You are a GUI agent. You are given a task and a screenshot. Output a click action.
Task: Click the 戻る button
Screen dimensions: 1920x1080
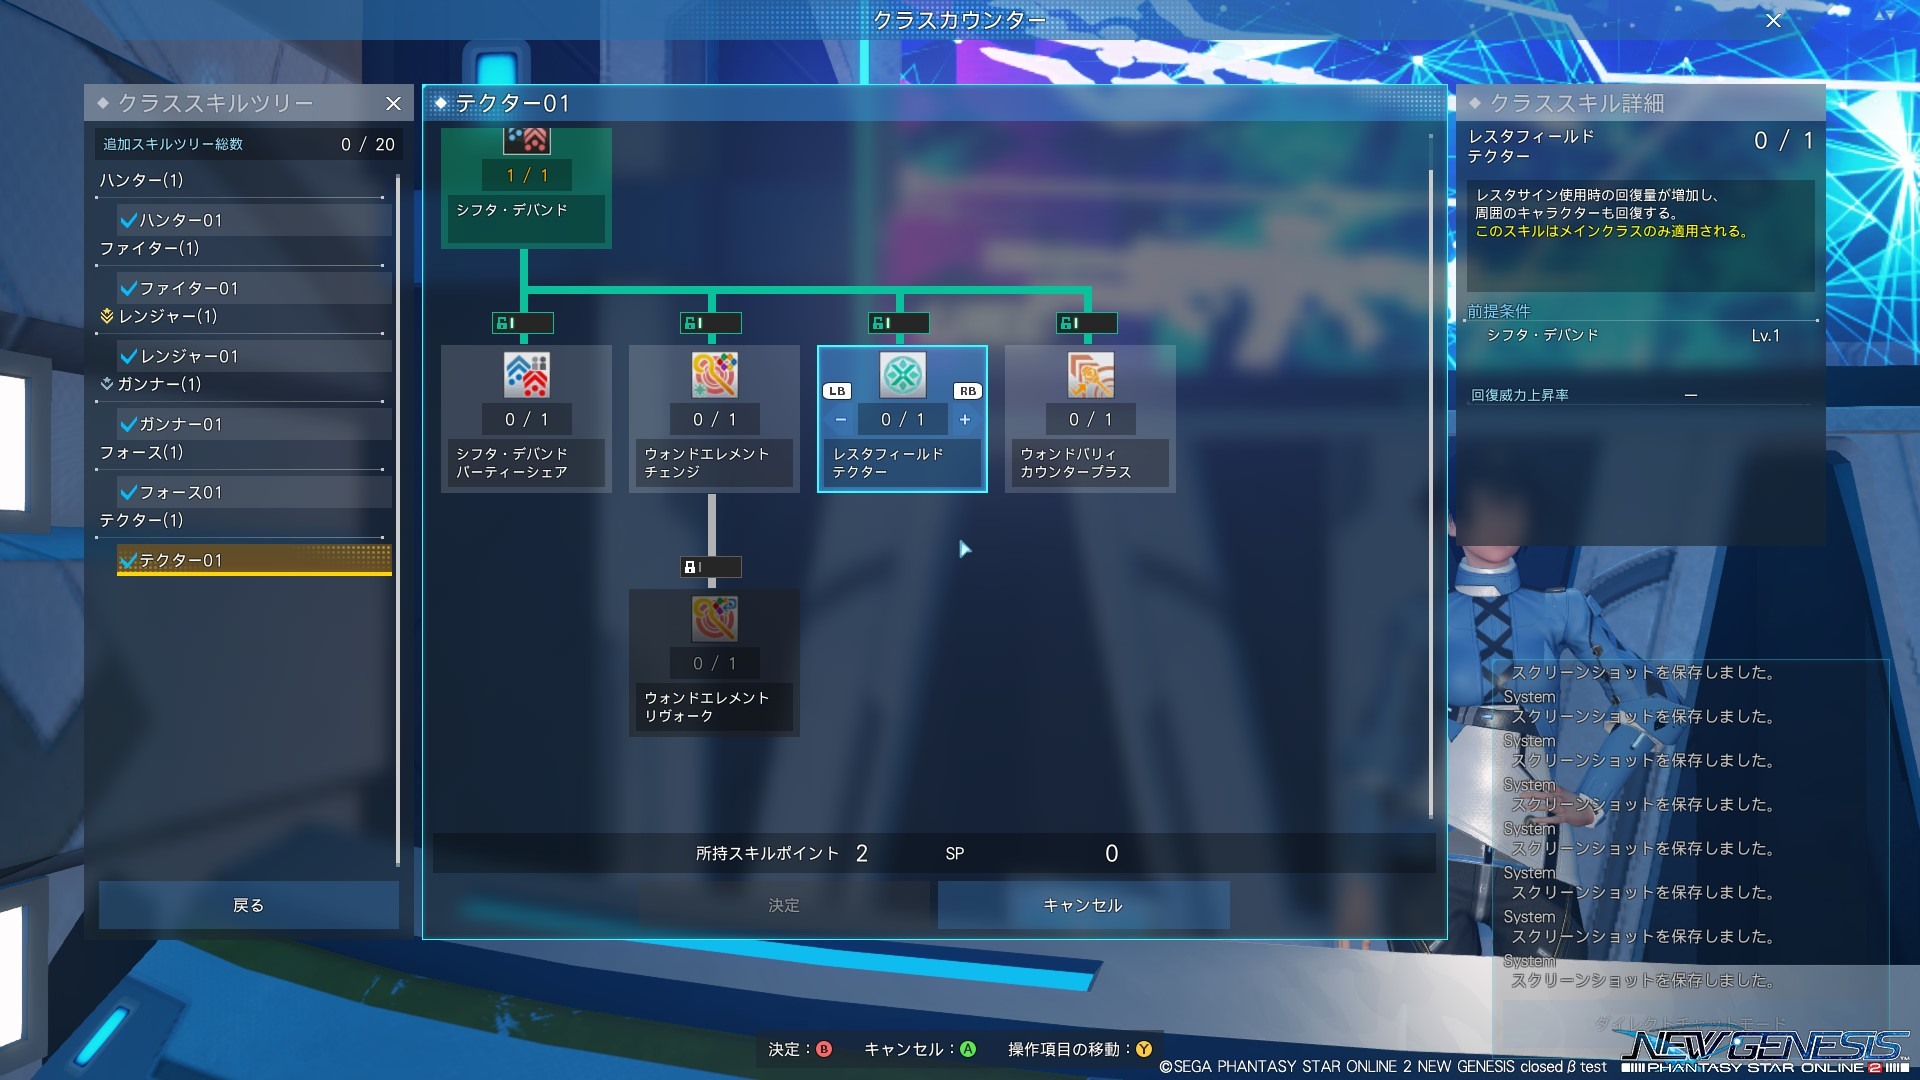pyautogui.click(x=248, y=905)
